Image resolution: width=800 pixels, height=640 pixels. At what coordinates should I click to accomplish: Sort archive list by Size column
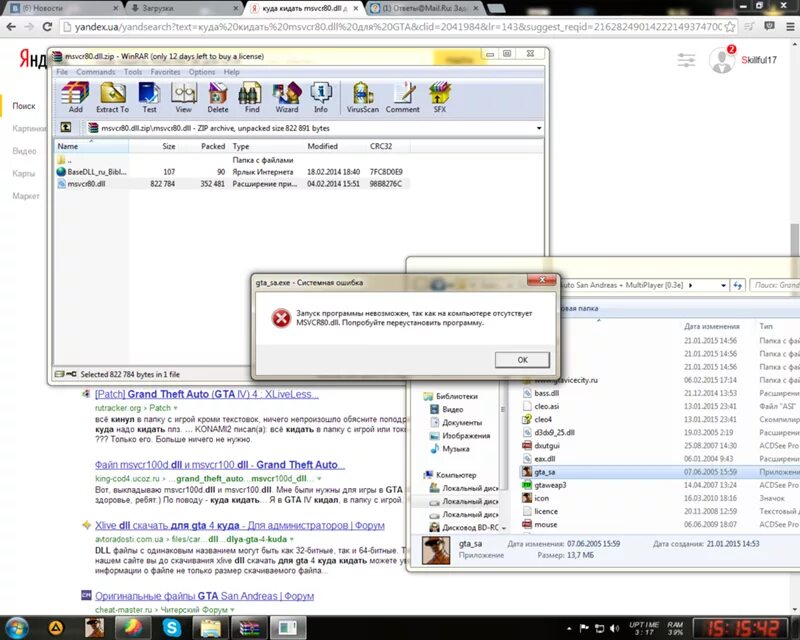coord(153,146)
